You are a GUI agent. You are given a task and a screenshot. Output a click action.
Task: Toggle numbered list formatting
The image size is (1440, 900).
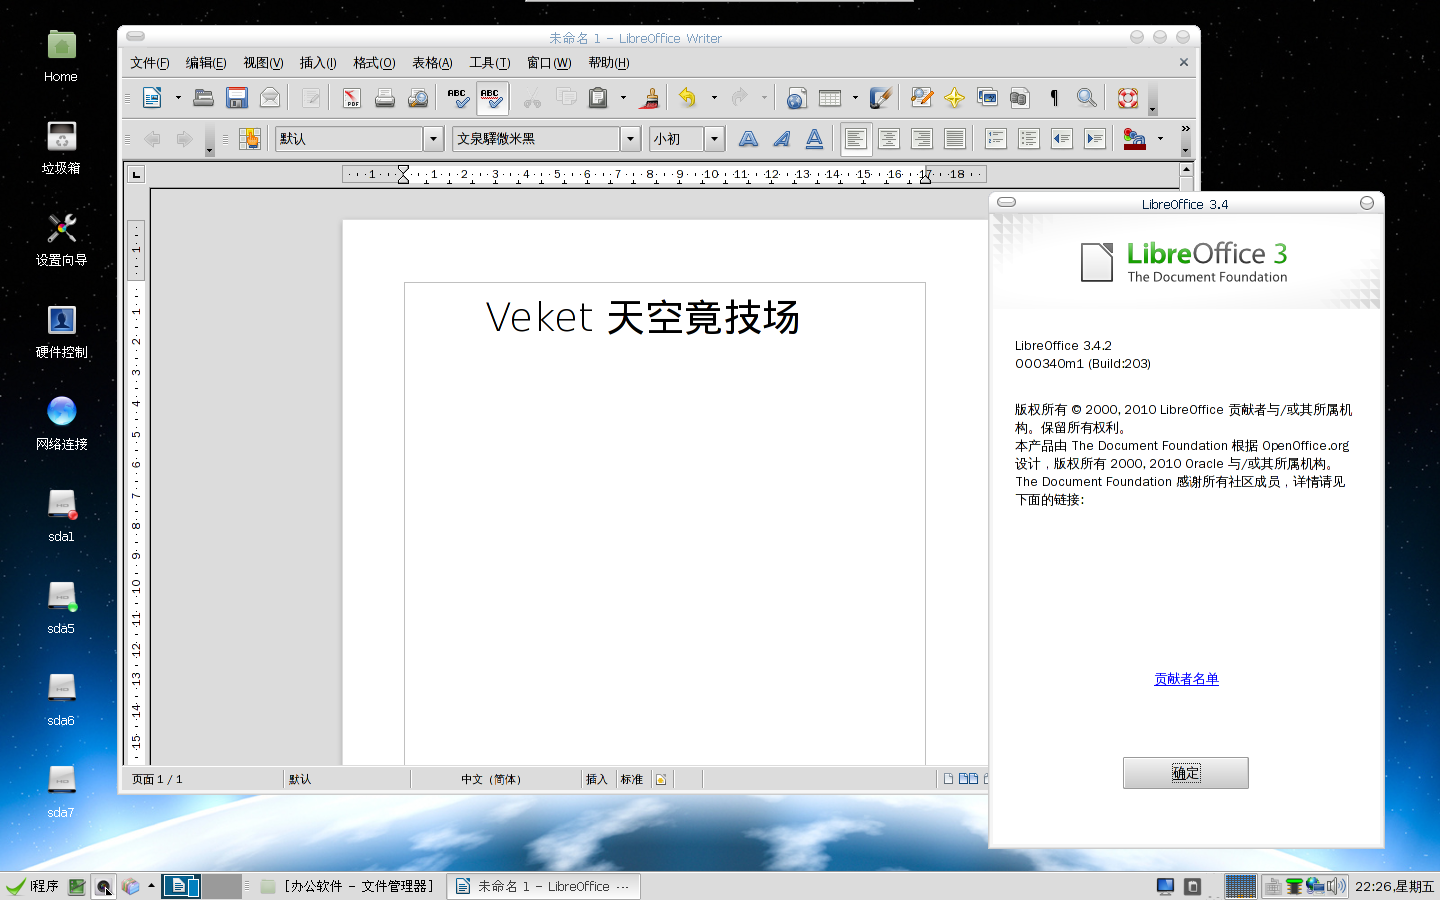coord(996,139)
